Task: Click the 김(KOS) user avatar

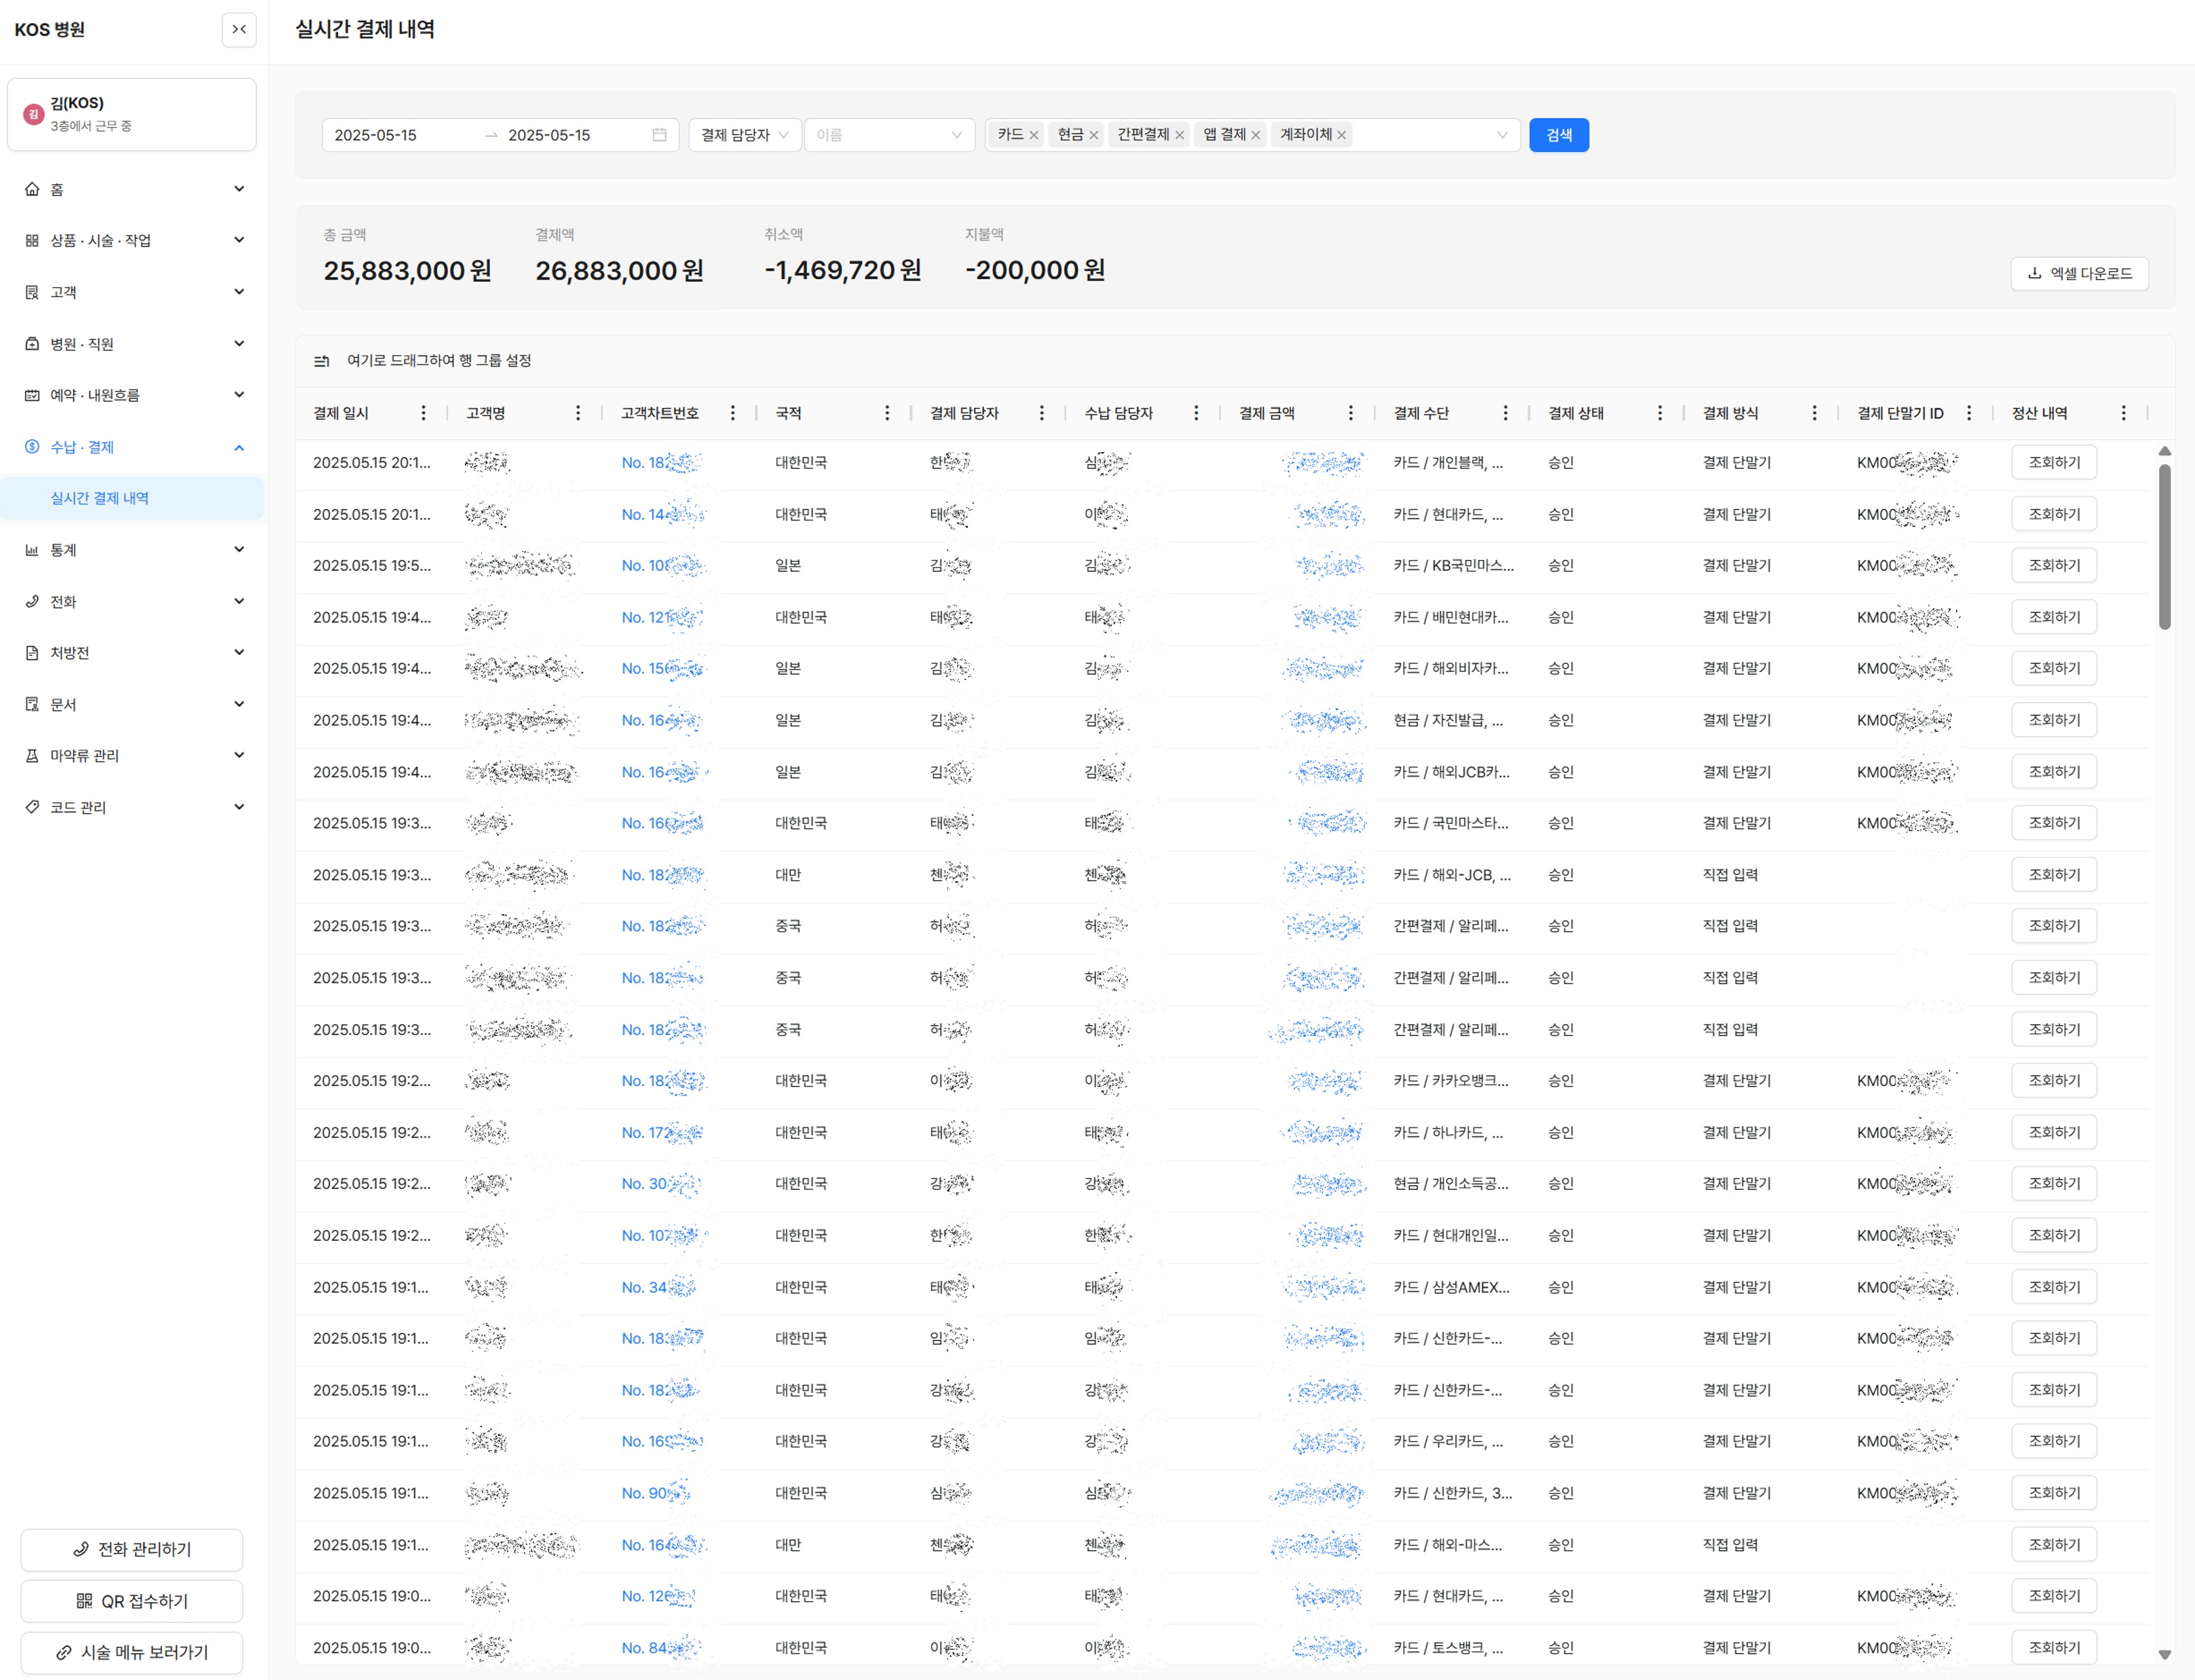Action: click(33, 114)
